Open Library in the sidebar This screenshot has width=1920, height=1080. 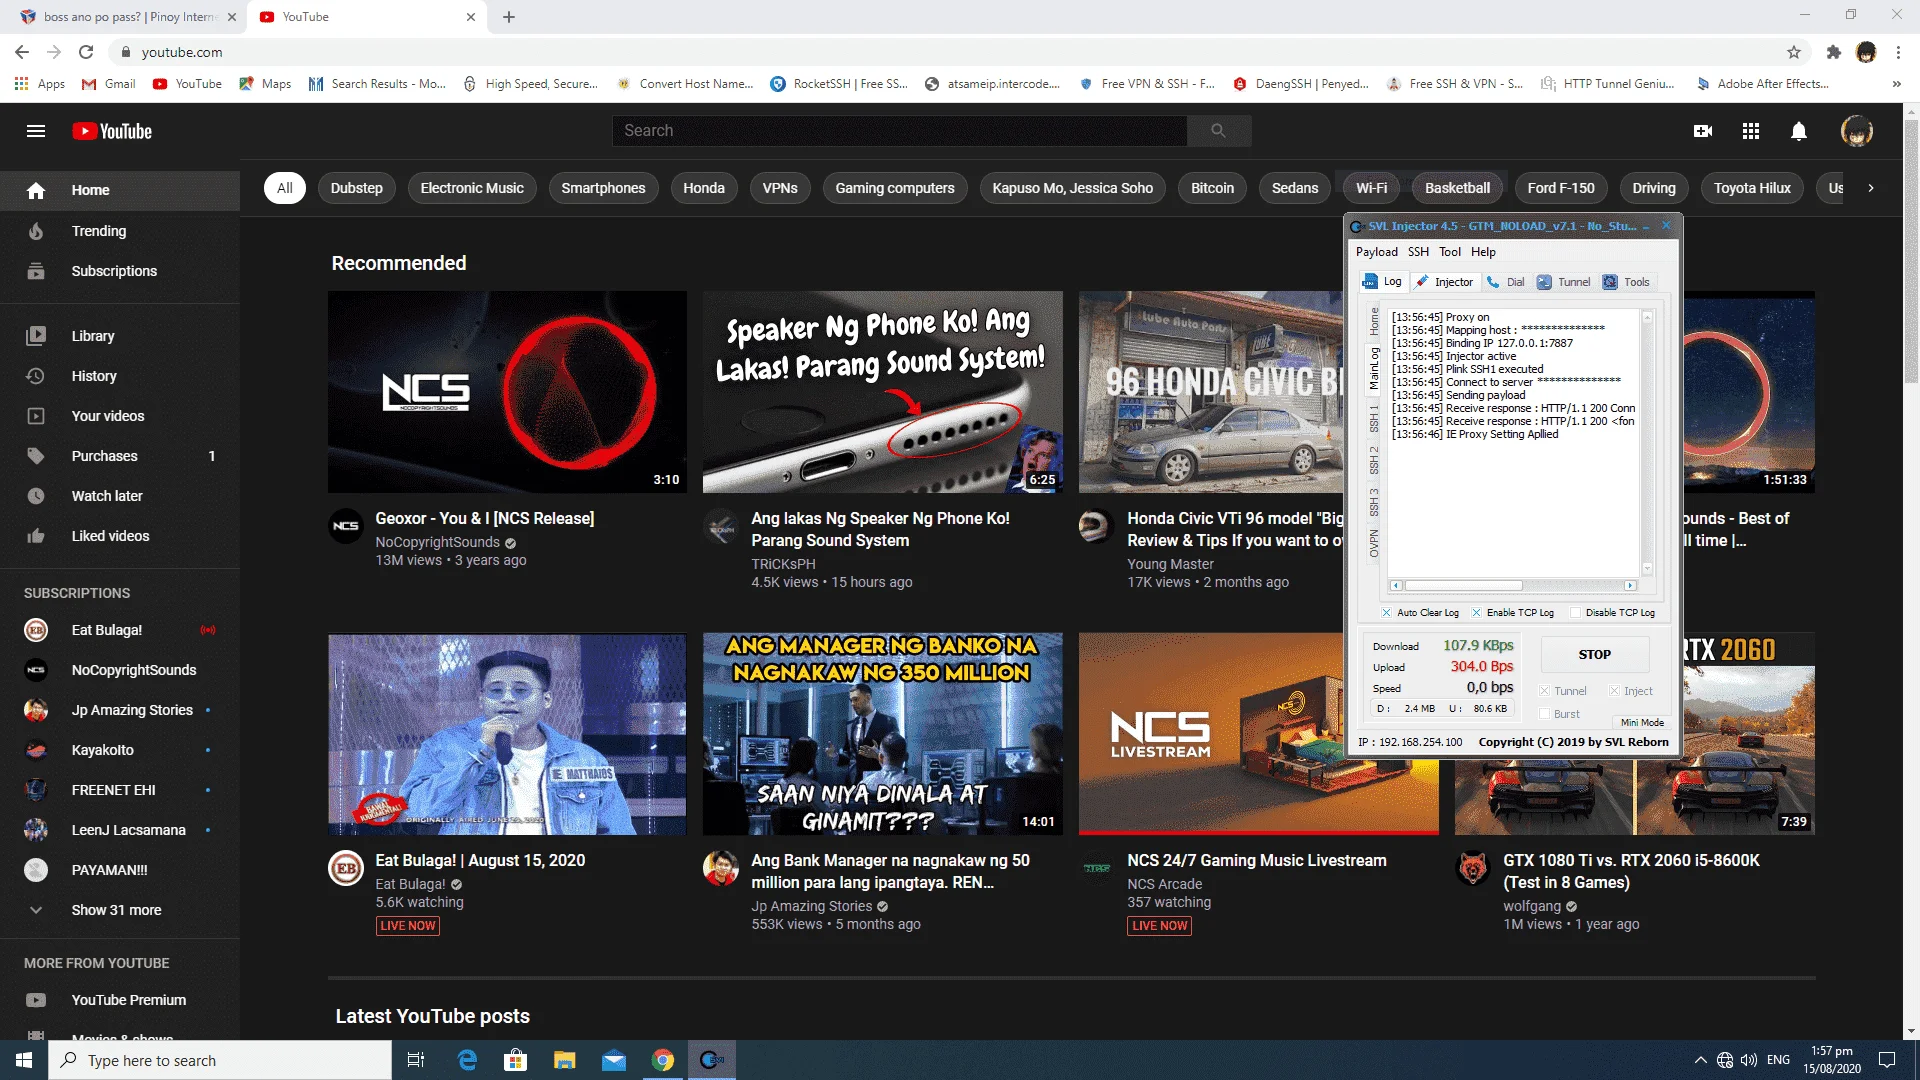(x=120, y=336)
